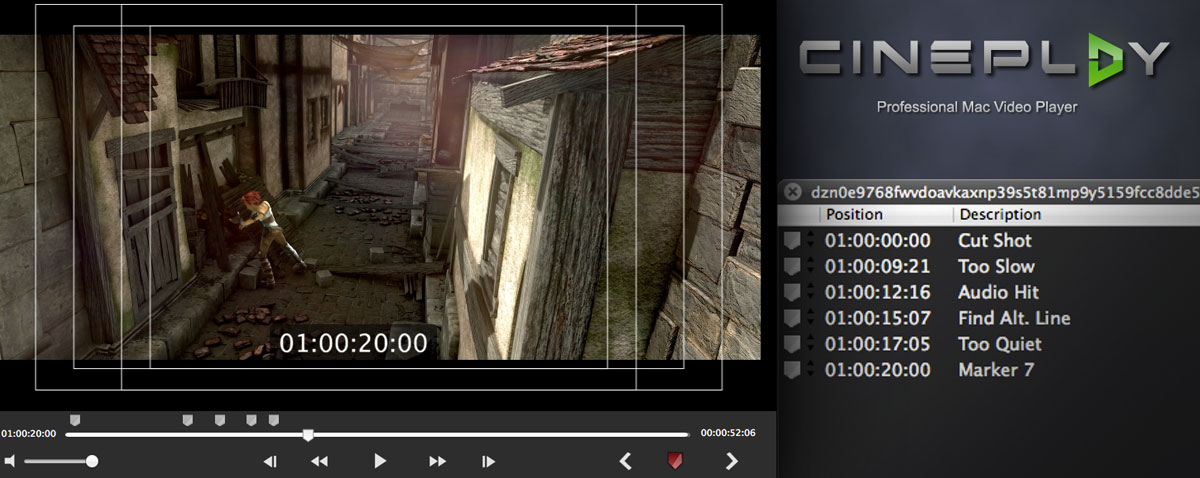Click the position stepper on the Too Slow row
This screenshot has width=1200, height=478.
coord(809,267)
